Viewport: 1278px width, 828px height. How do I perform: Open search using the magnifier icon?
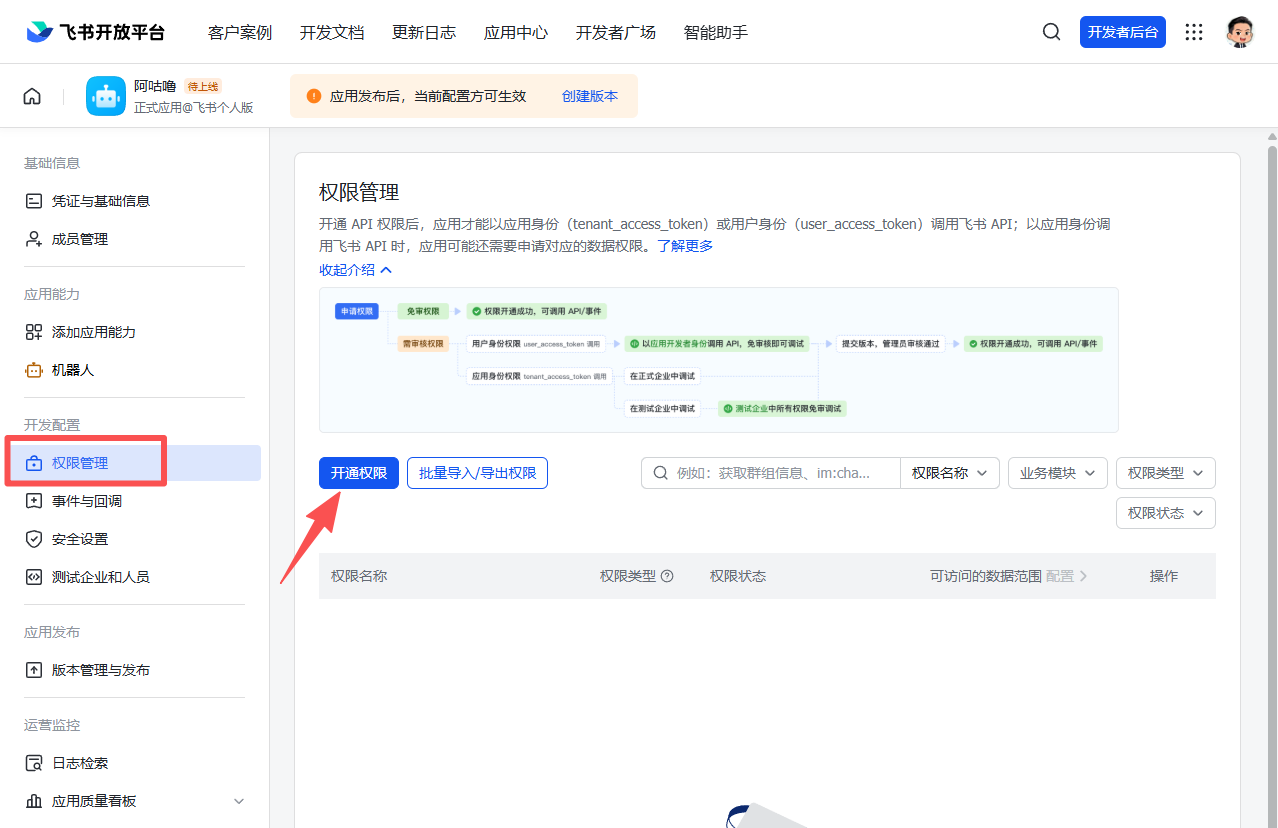pos(1051,31)
